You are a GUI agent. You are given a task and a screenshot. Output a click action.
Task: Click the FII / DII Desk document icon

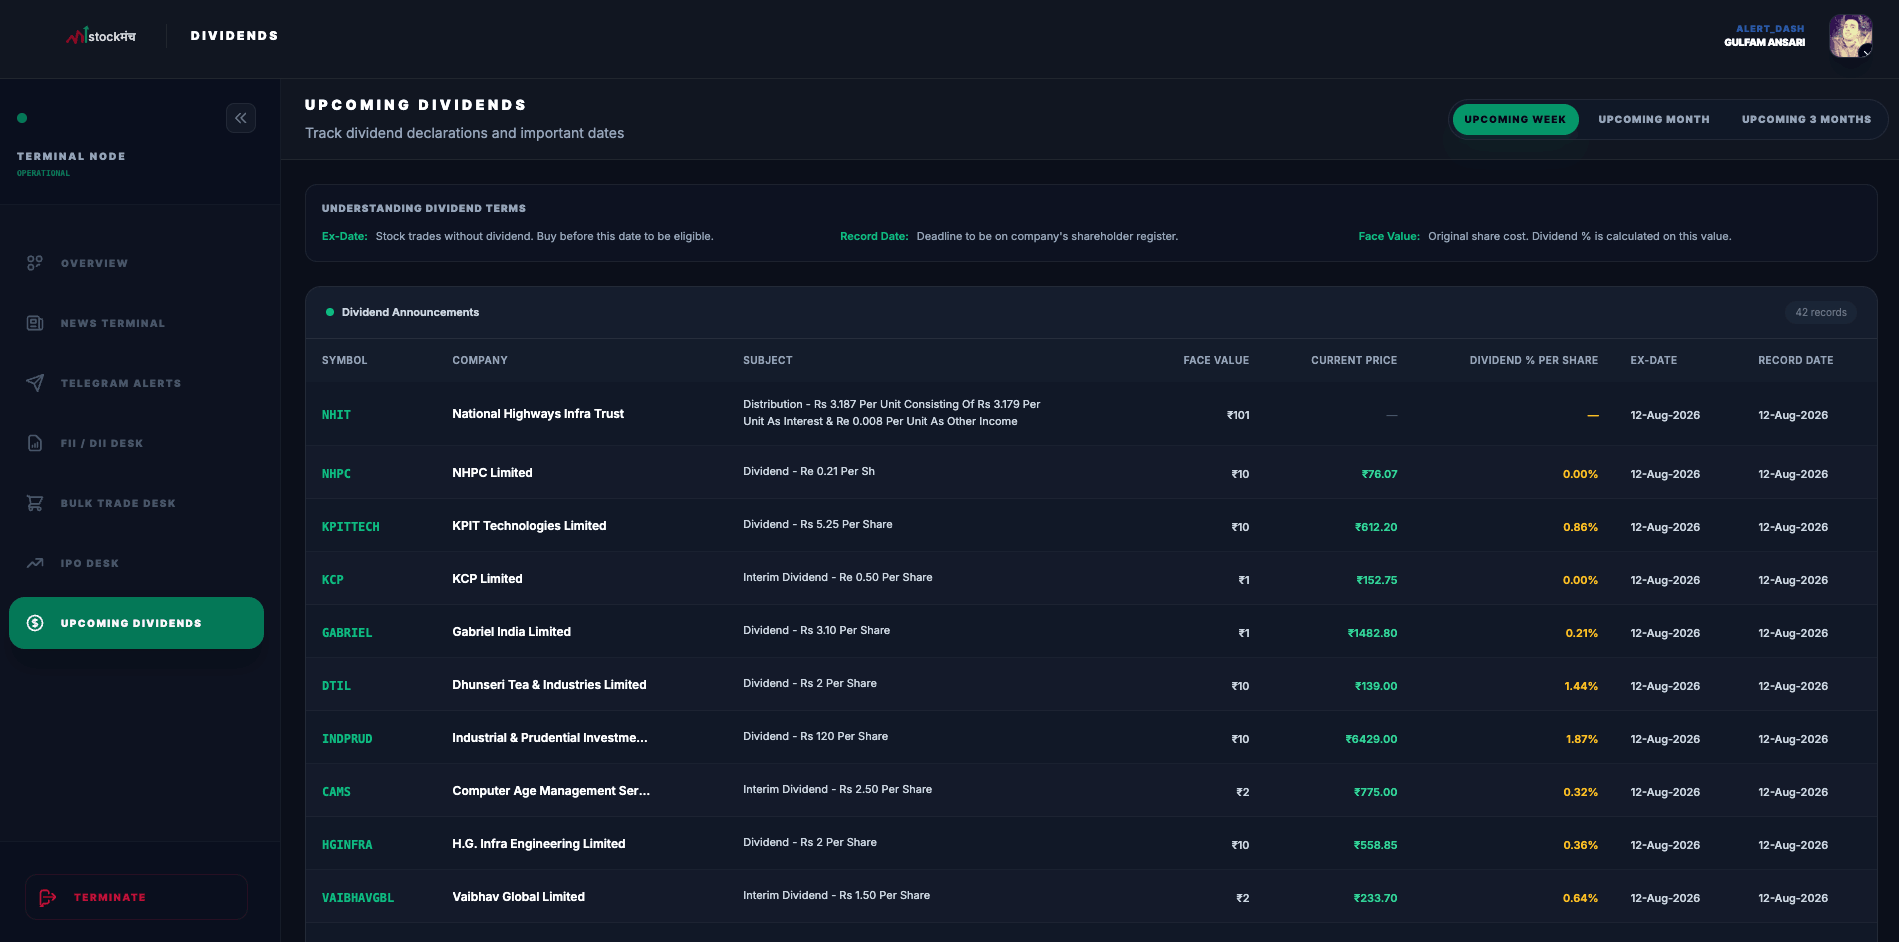point(35,443)
